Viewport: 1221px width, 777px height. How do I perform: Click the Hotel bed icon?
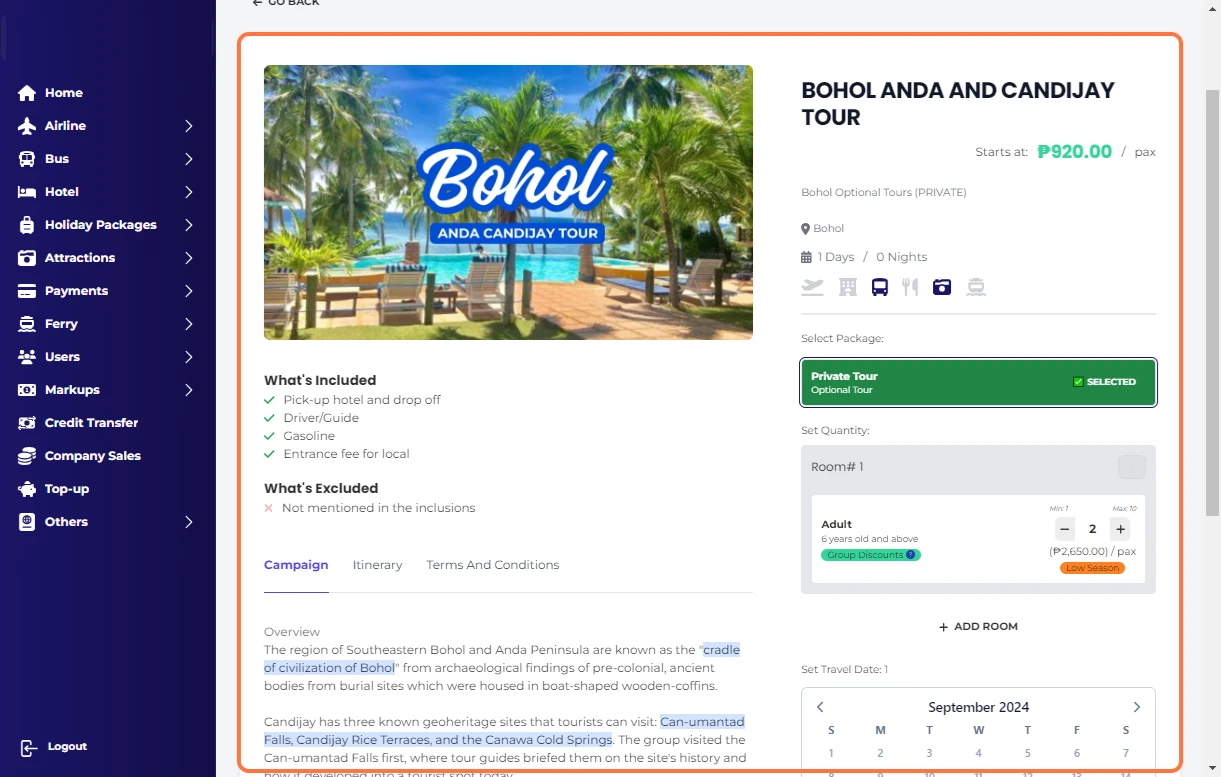[27, 192]
